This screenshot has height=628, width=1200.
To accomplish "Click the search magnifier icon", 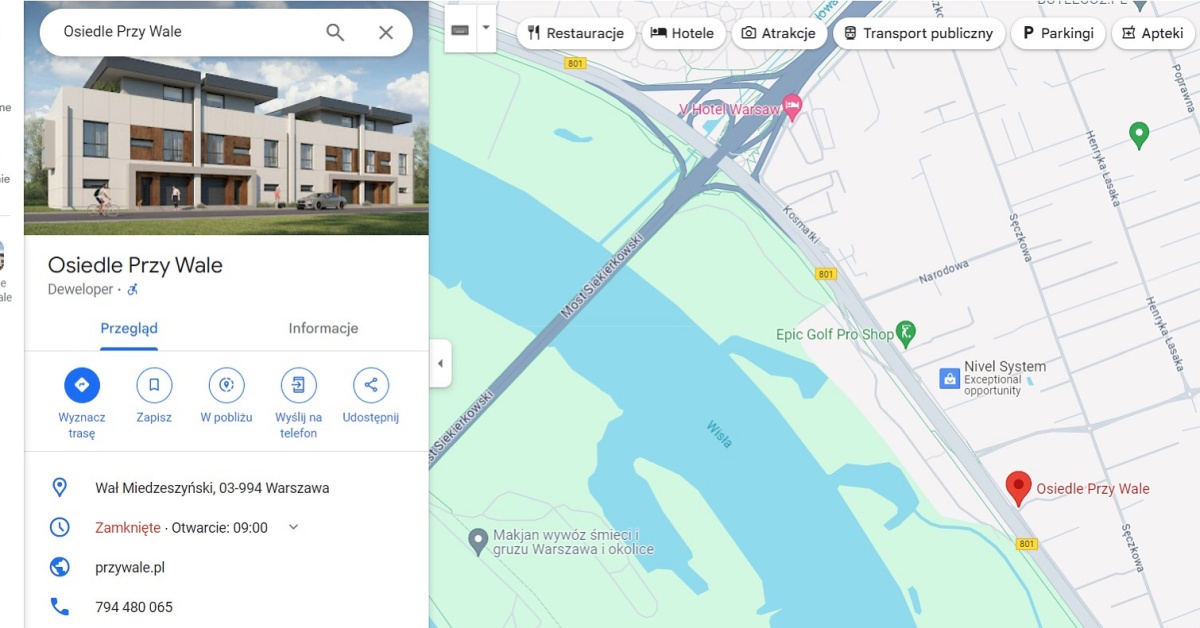I will (335, 32).
